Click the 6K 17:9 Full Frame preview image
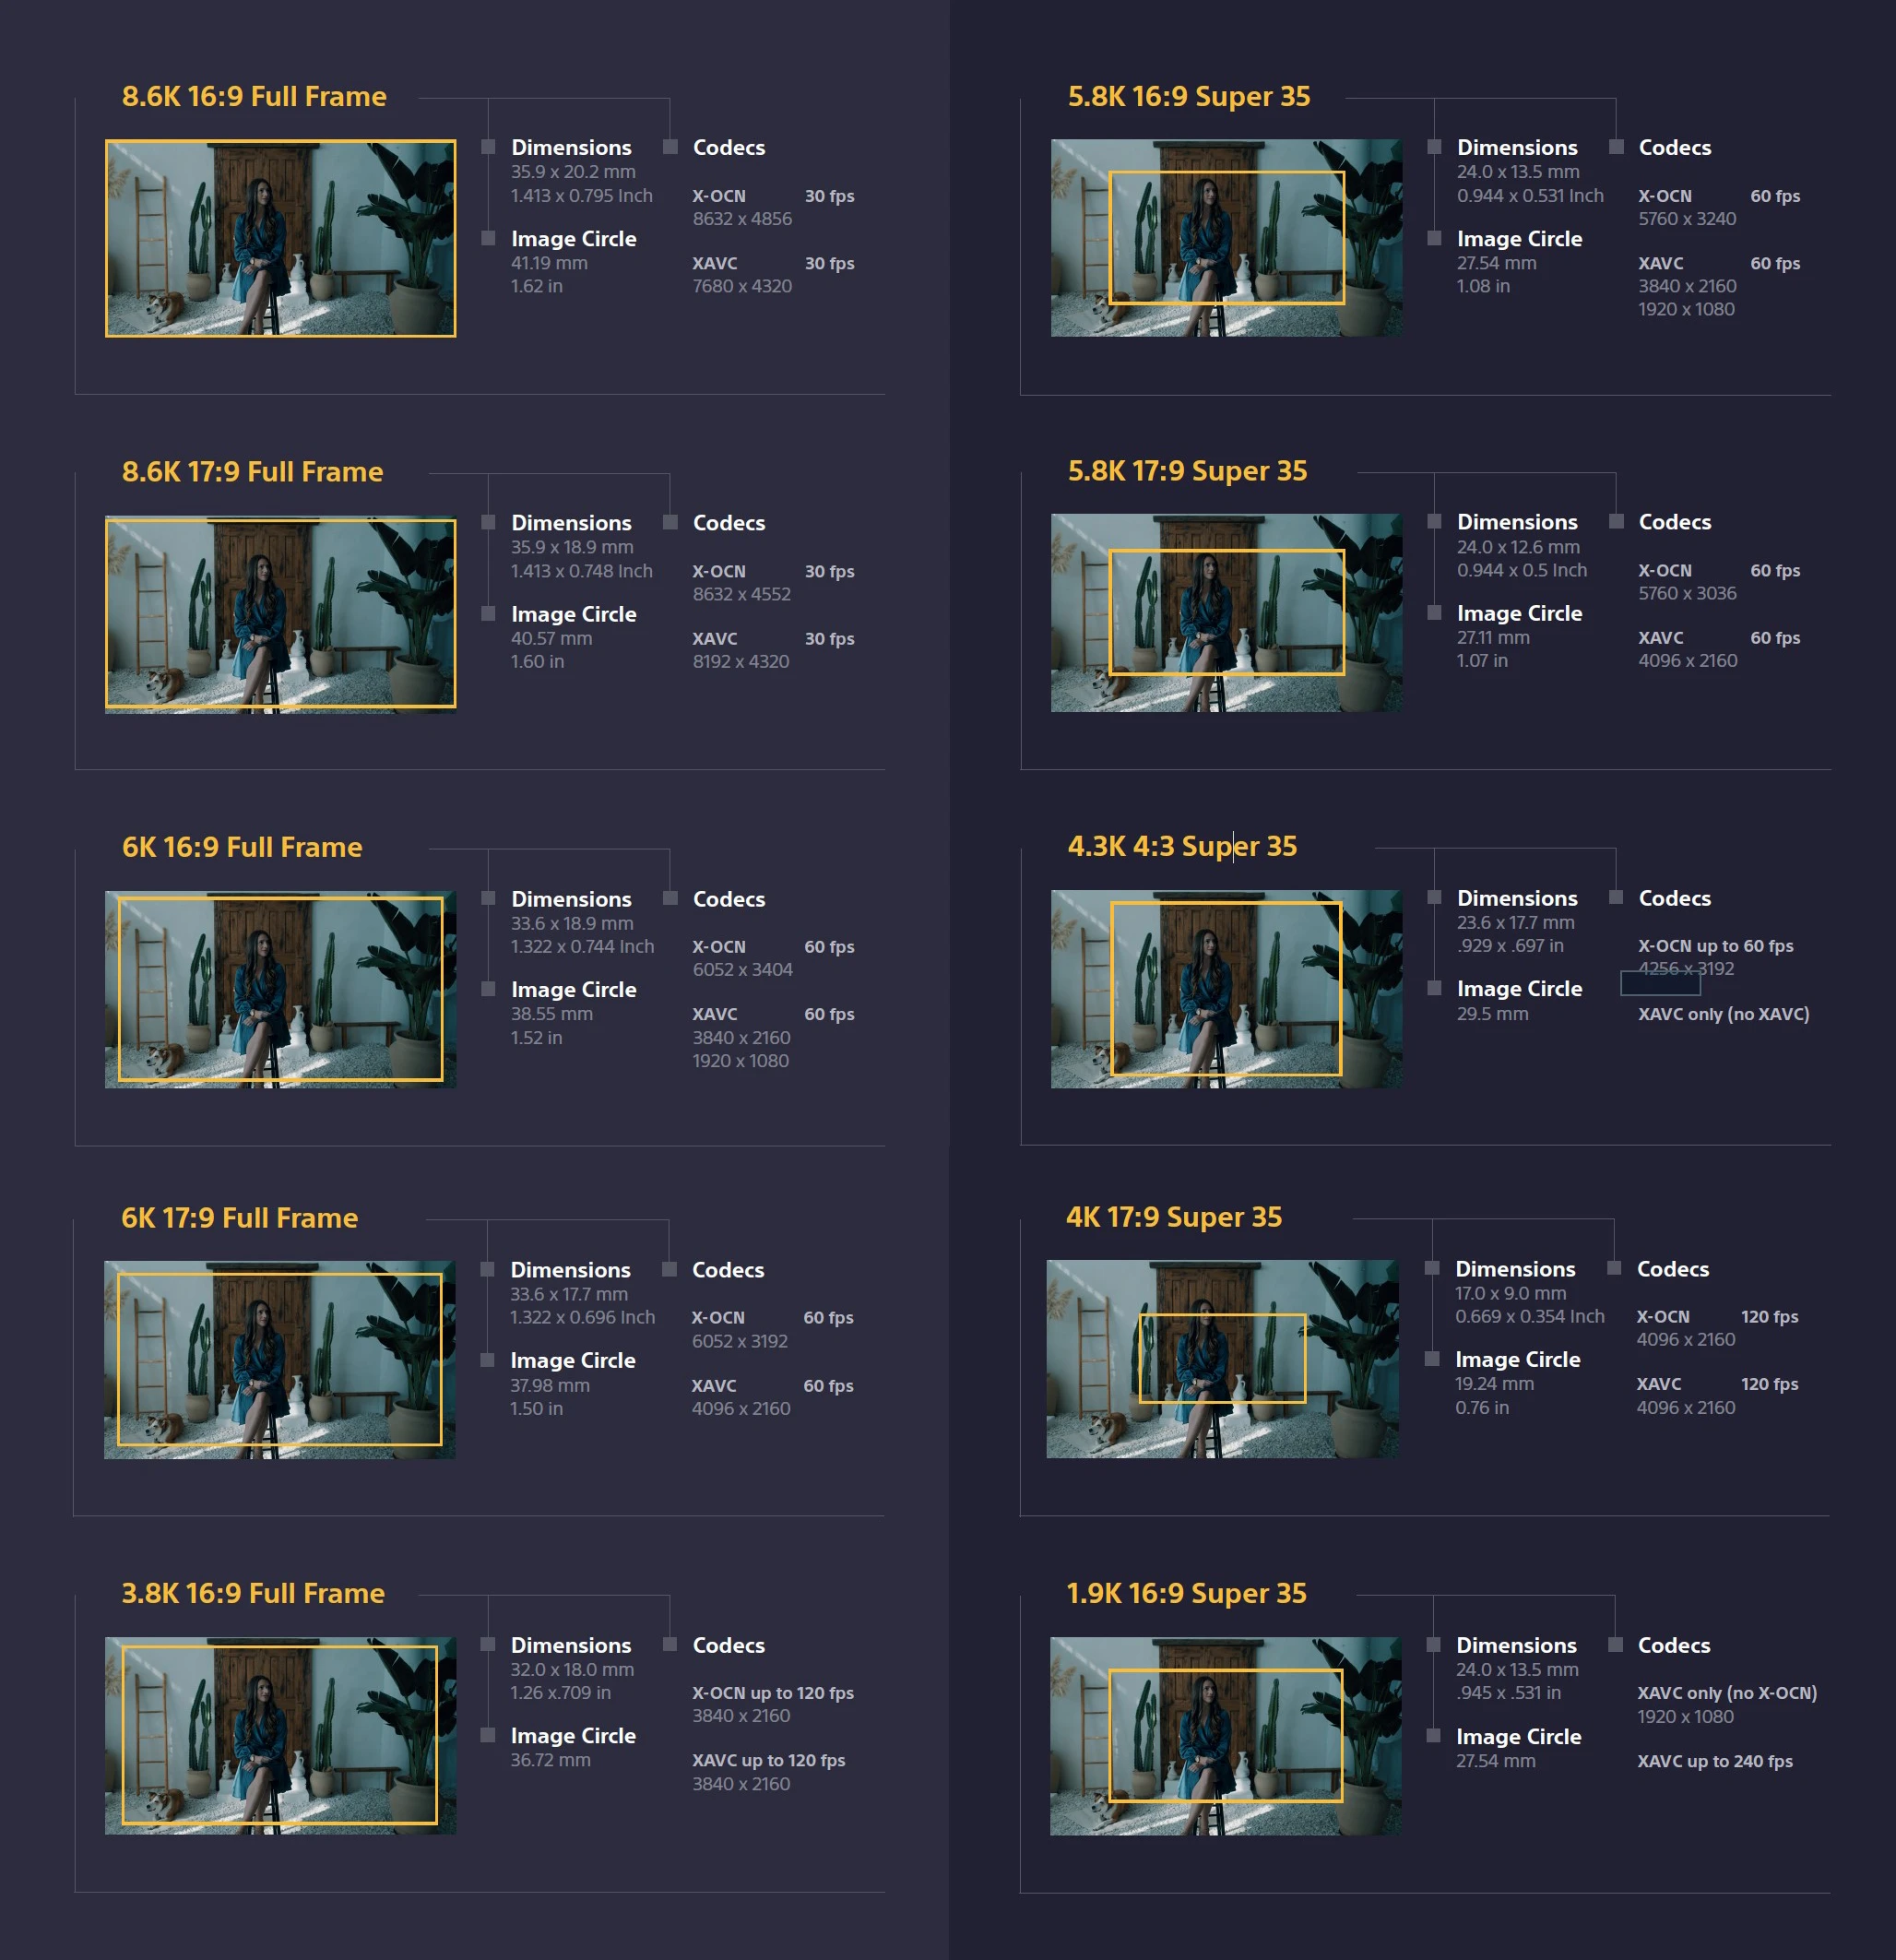This screenshot has width=1896, height=1960. coord(280,1359)
